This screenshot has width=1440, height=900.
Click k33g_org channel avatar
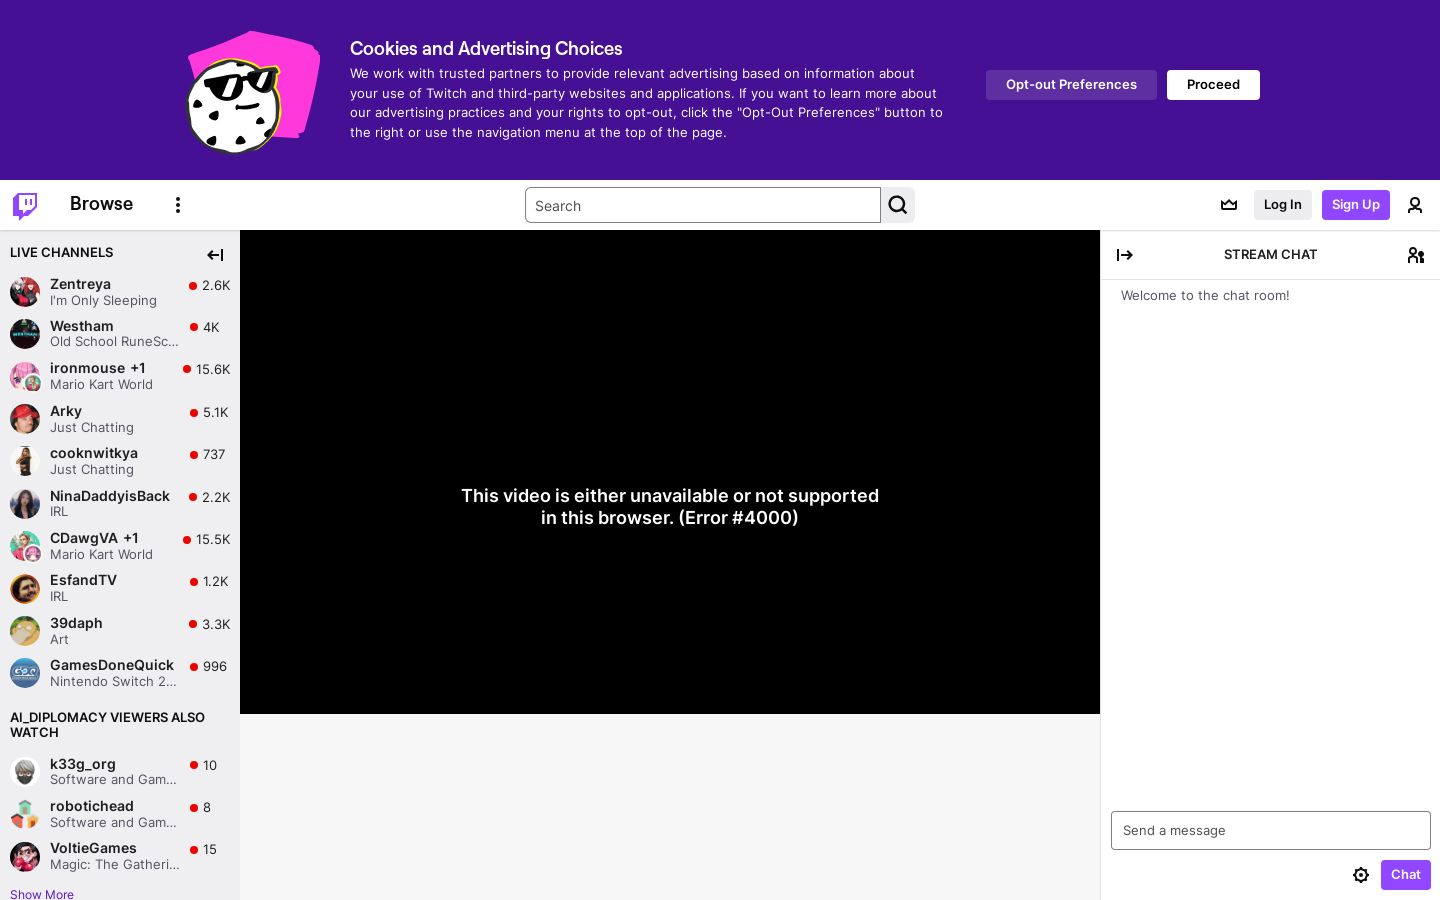coord(25,772)
